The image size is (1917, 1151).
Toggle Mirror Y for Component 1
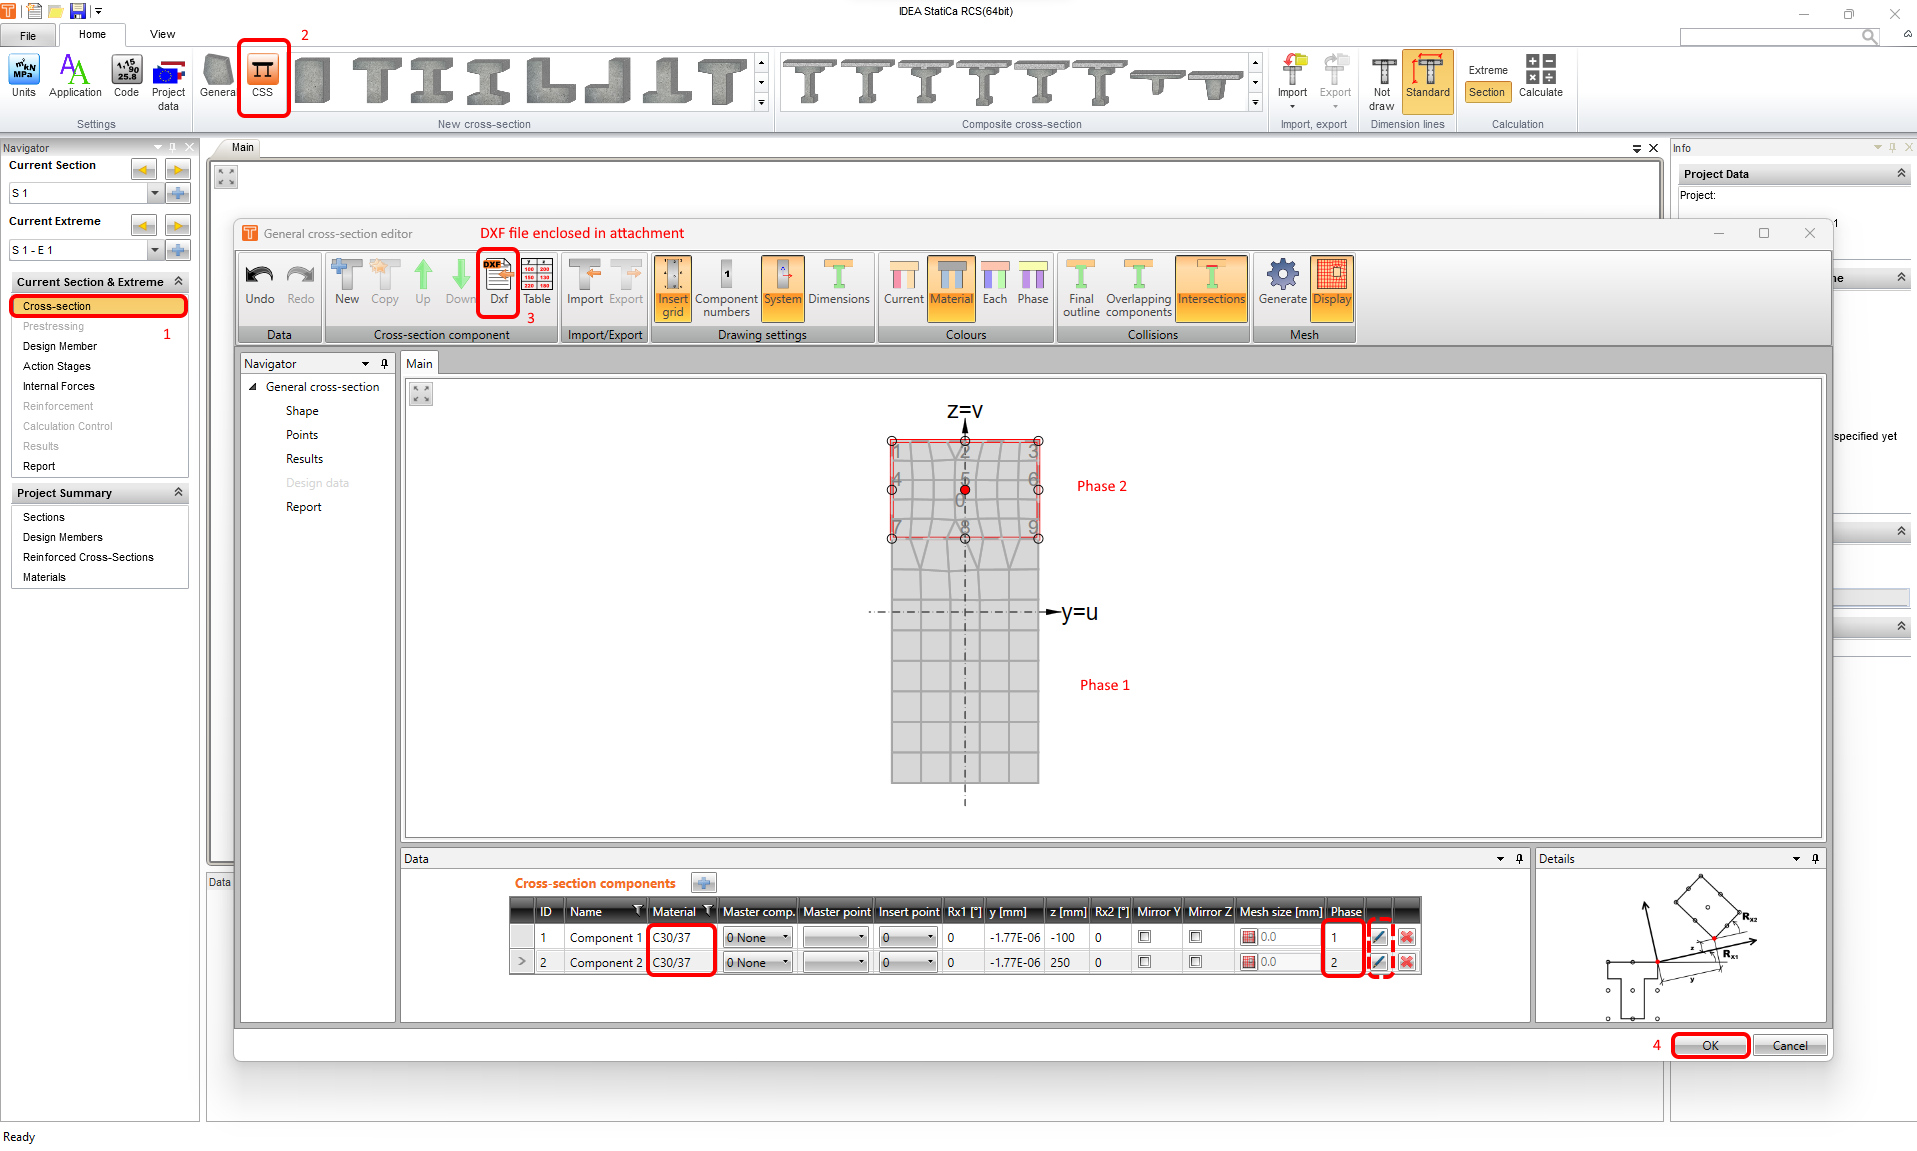1145,937
